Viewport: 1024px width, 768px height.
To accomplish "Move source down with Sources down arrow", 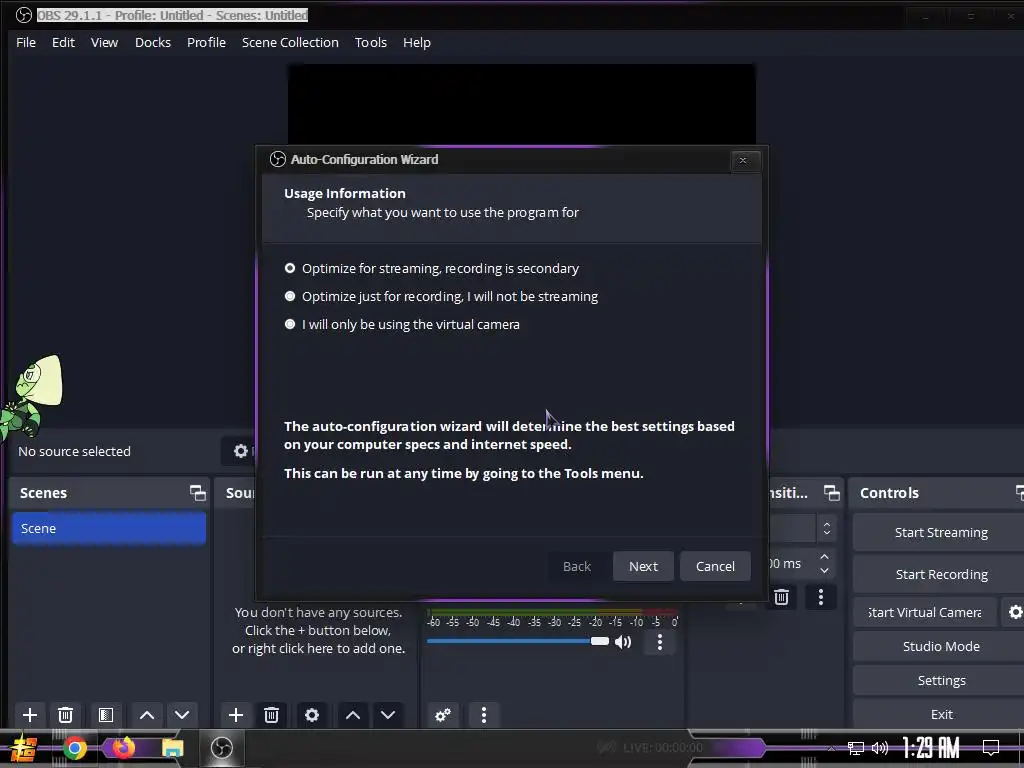I will click(x=388, y=714).
